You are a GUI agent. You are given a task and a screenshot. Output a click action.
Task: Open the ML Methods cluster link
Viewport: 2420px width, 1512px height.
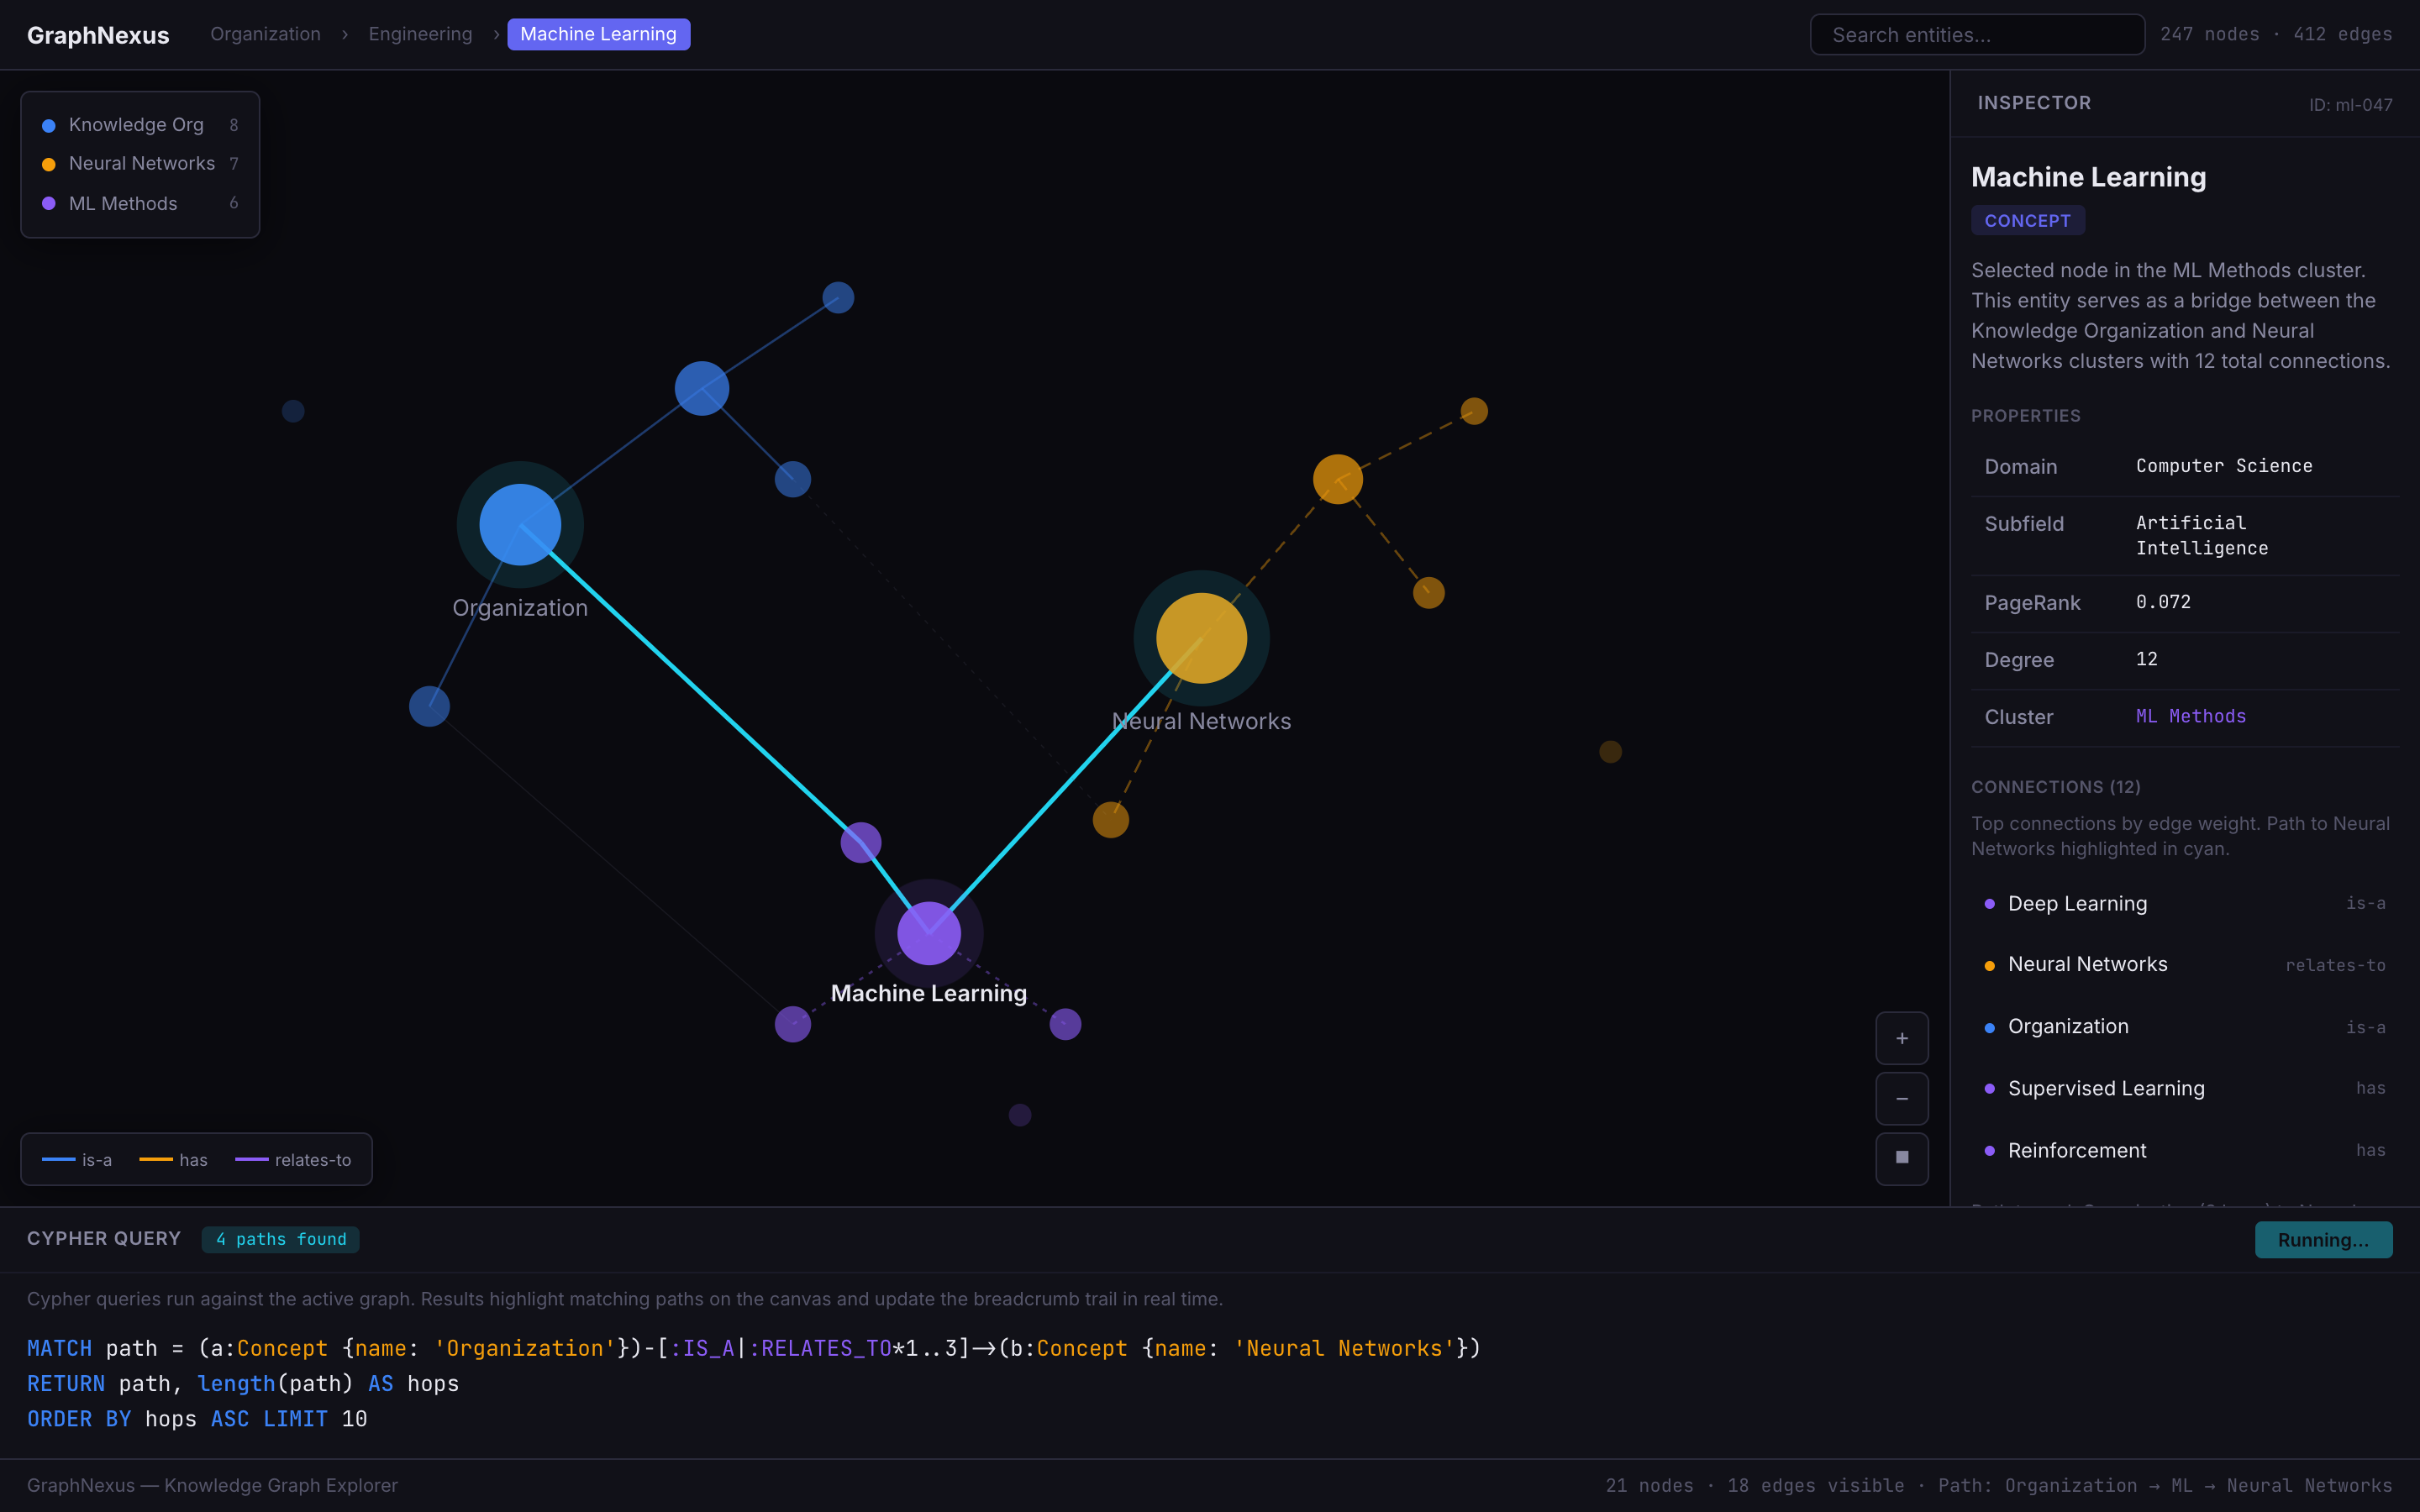pos(2190,716)
